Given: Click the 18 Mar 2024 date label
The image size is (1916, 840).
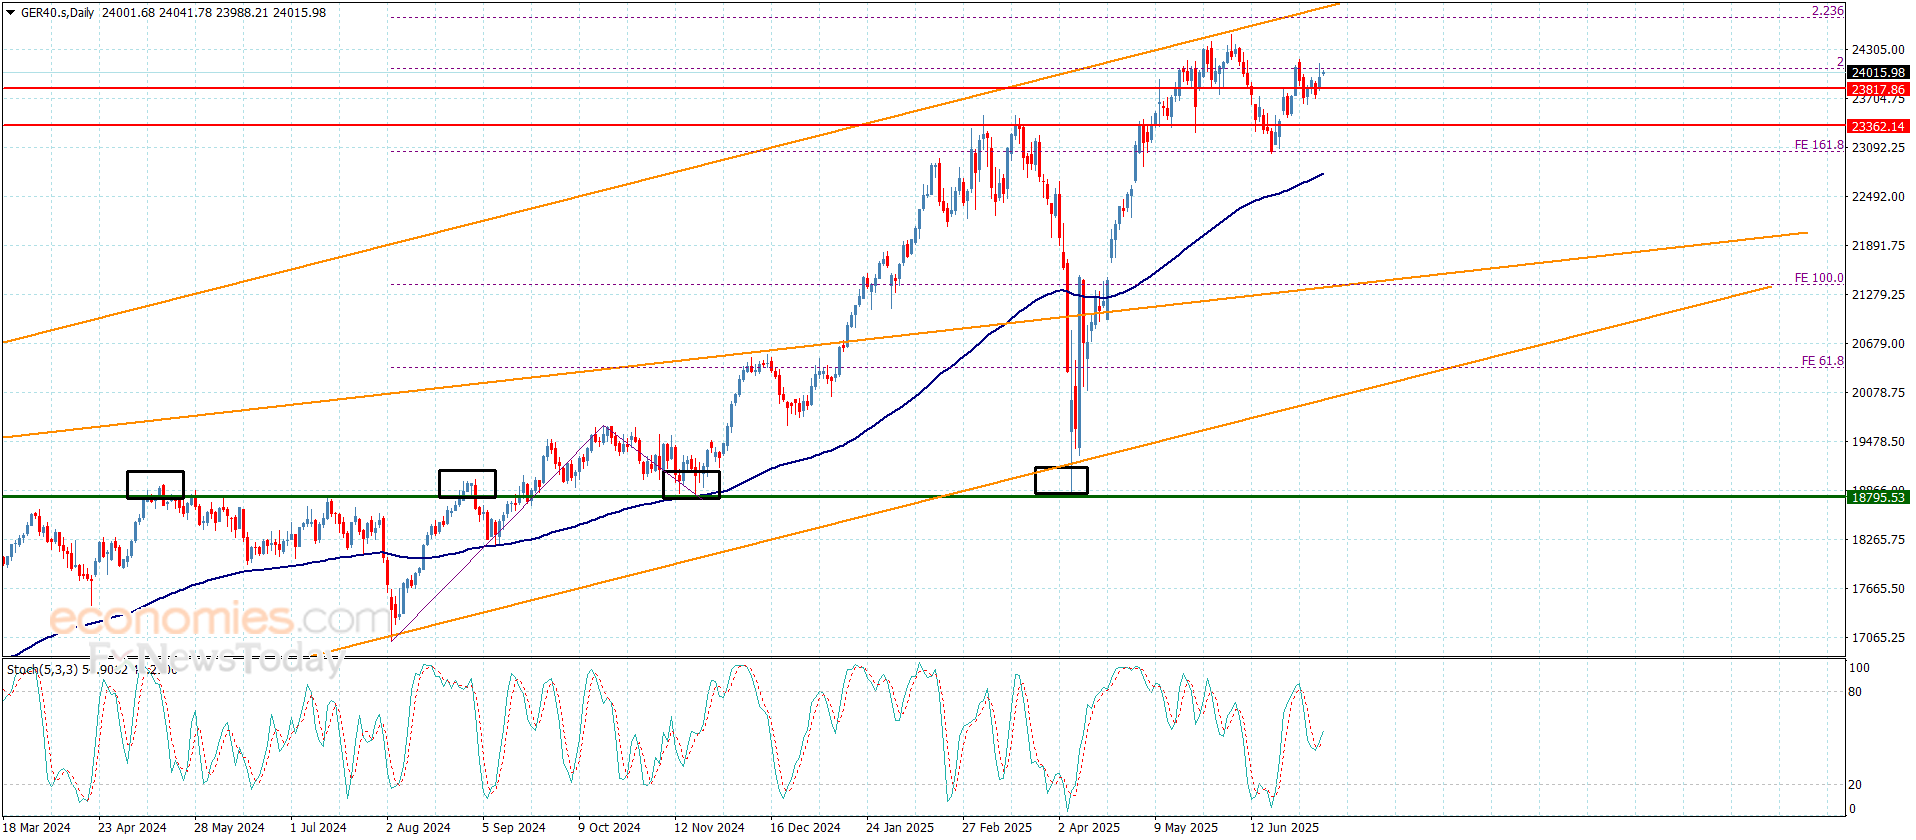Looking at the screenshot, I should click(38, 827).
